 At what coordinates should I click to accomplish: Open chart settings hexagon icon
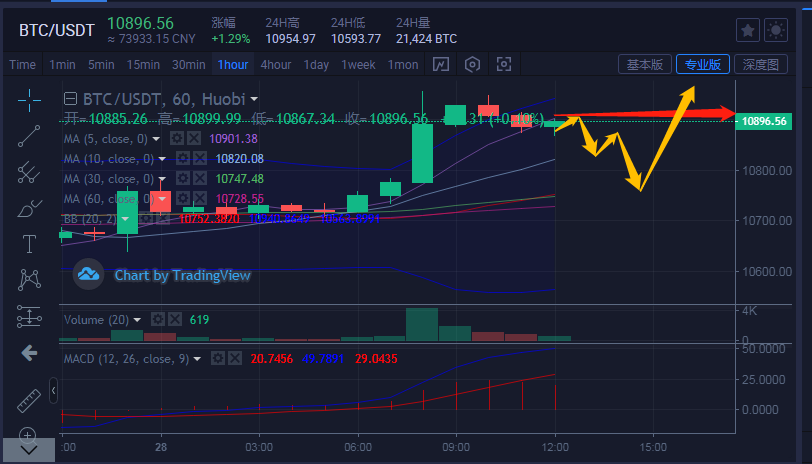pyautogui.click(x=472, y=64)
